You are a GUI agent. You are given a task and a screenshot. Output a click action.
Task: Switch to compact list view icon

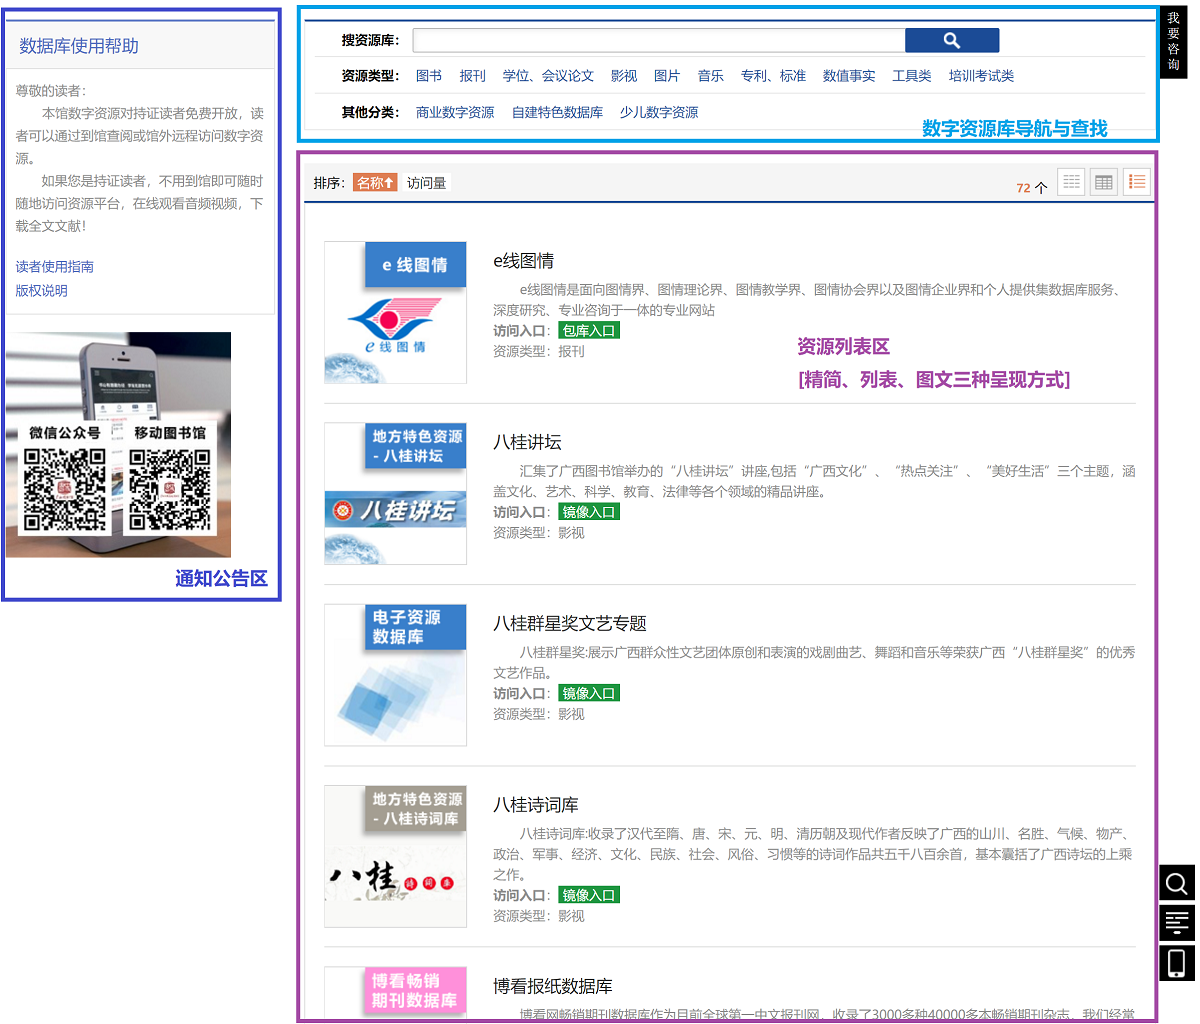1072,182
